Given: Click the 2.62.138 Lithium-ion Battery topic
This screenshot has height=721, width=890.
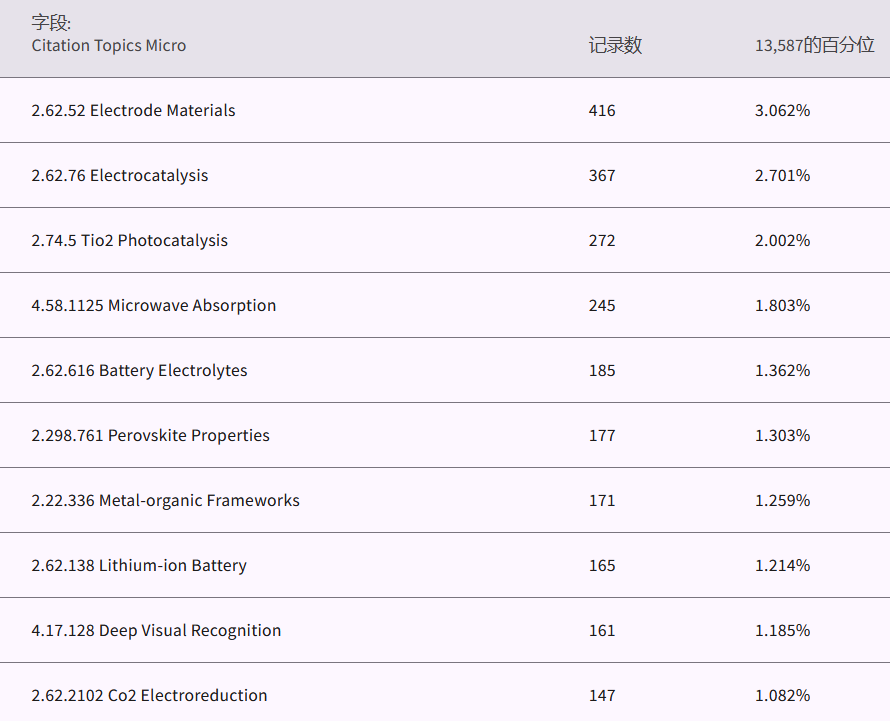Looking at the screenshot, I should pyautogui.click(x=138, y=565).
